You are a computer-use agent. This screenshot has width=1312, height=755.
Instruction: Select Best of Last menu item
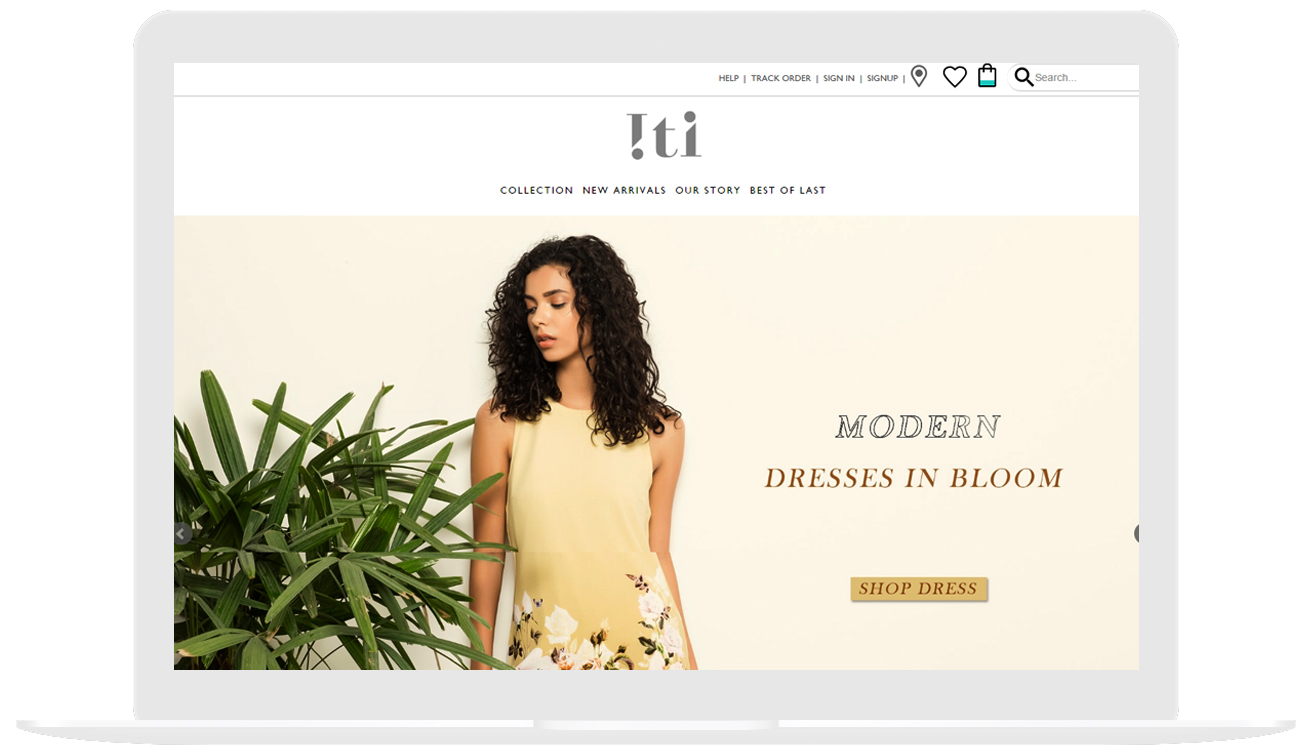pyautogui.click(x=788, y=190)
